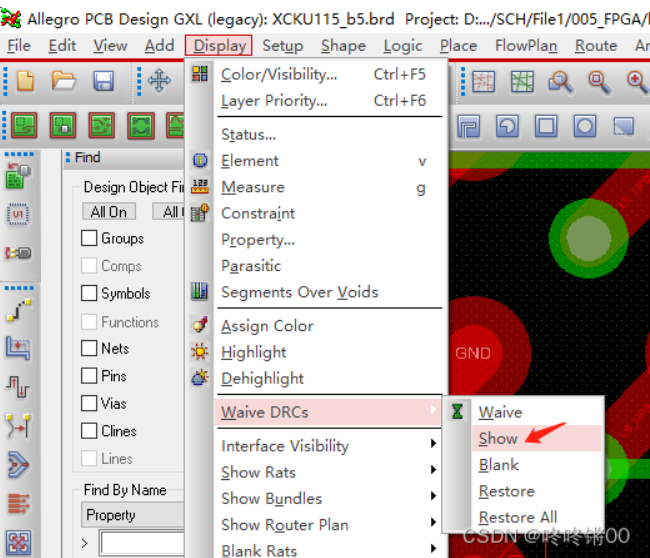Click the add connect route sidebar icon
Image resolution: width=650 pixels, height=558 pixels.
[x=19, y=310]
